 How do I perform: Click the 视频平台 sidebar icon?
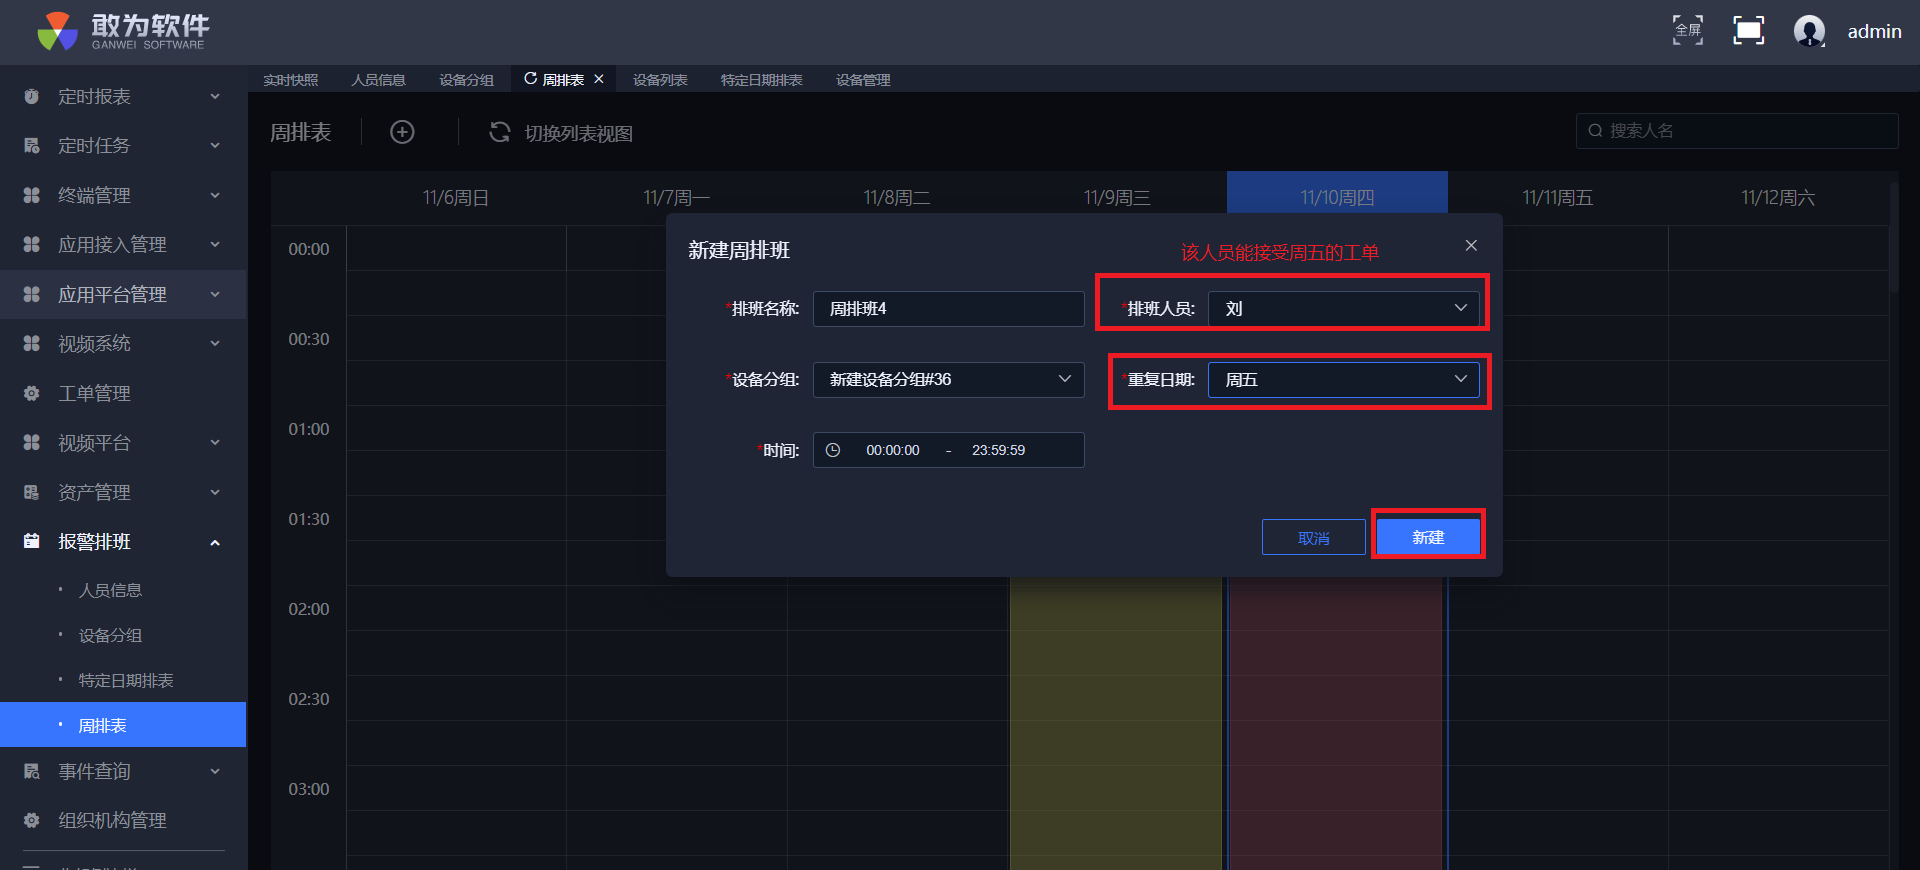[x=32, y=442]
